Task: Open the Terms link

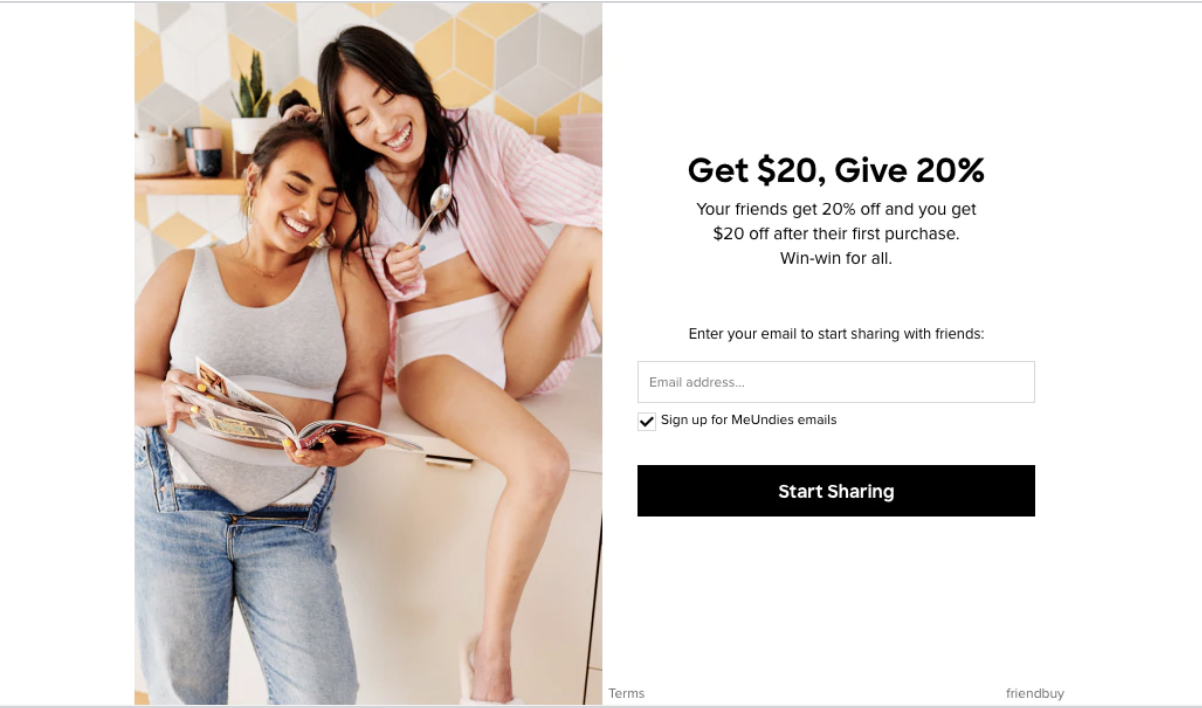Action: [x=626, y=693]
